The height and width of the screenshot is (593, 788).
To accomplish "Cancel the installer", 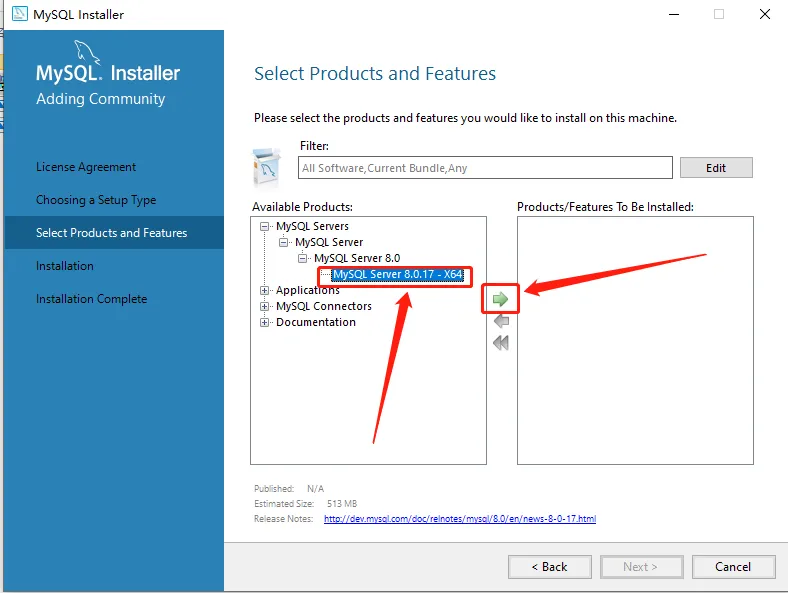I will (733, 567).
